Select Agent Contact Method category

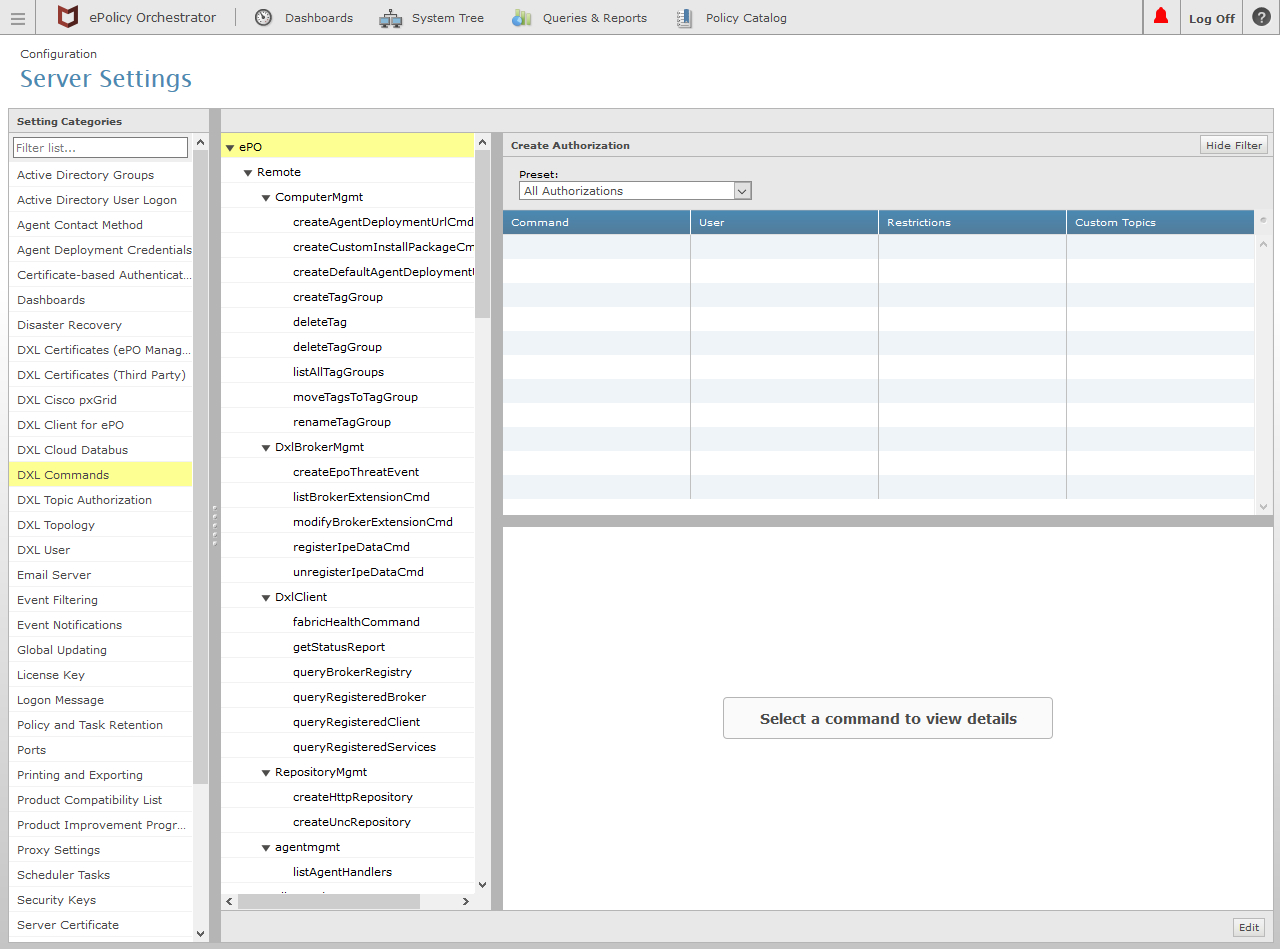101,224
